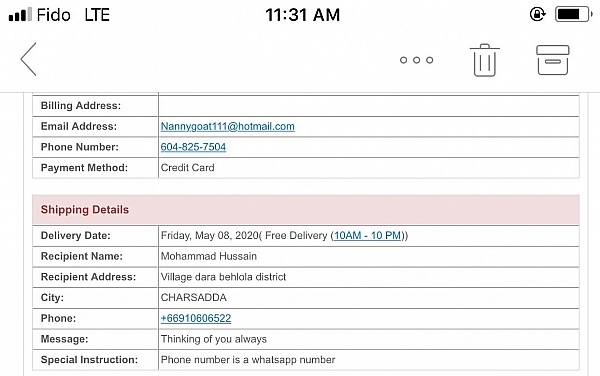
Task: Tap the 10AM - 10 PM link
Action: (x=367, y=235)
